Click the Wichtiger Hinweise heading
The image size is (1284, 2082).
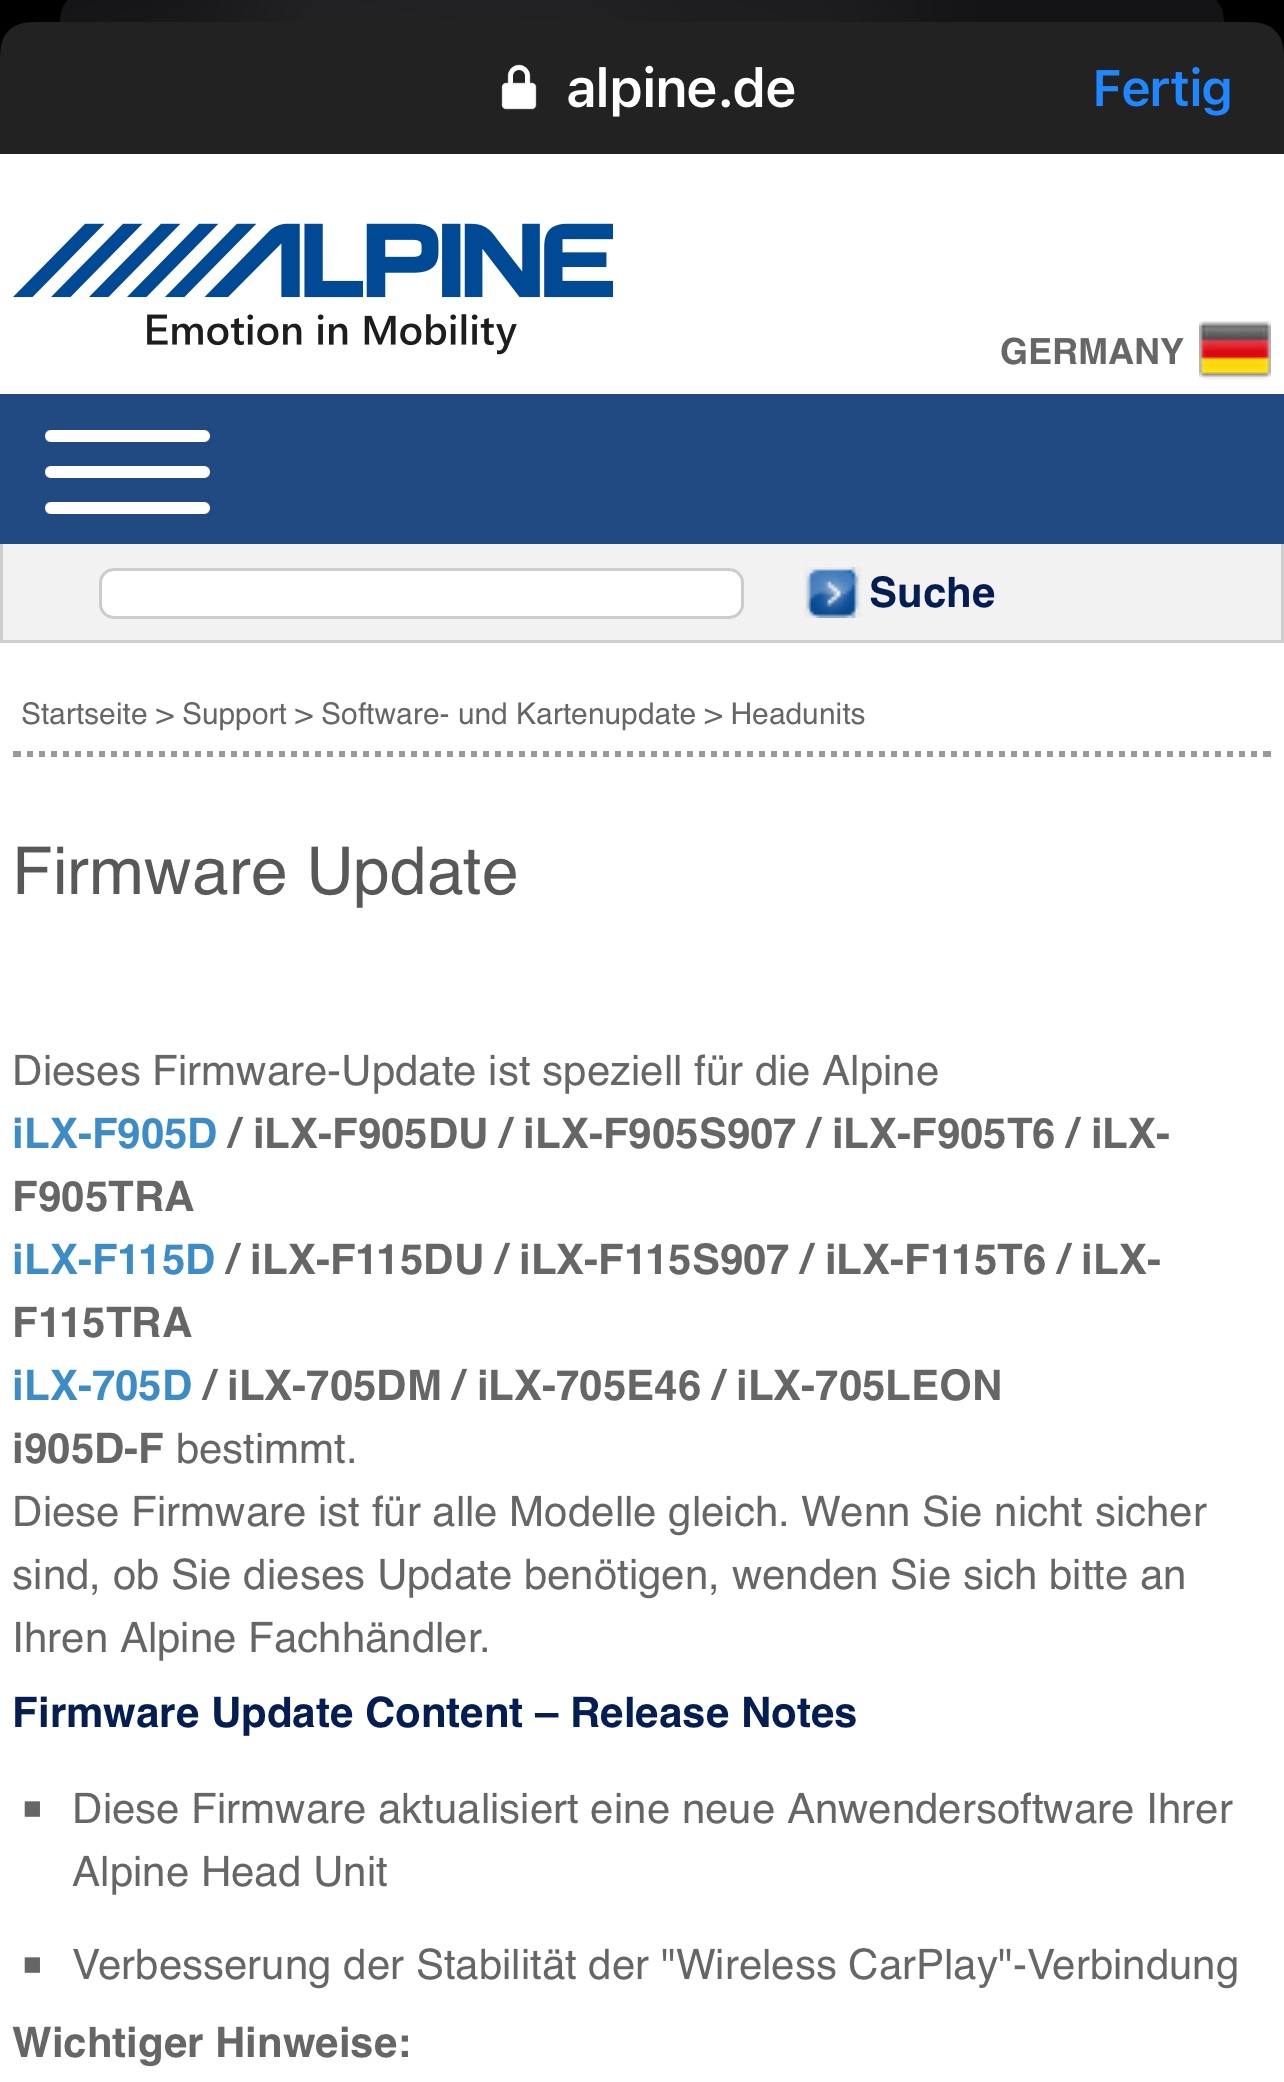click(212, 2043)
